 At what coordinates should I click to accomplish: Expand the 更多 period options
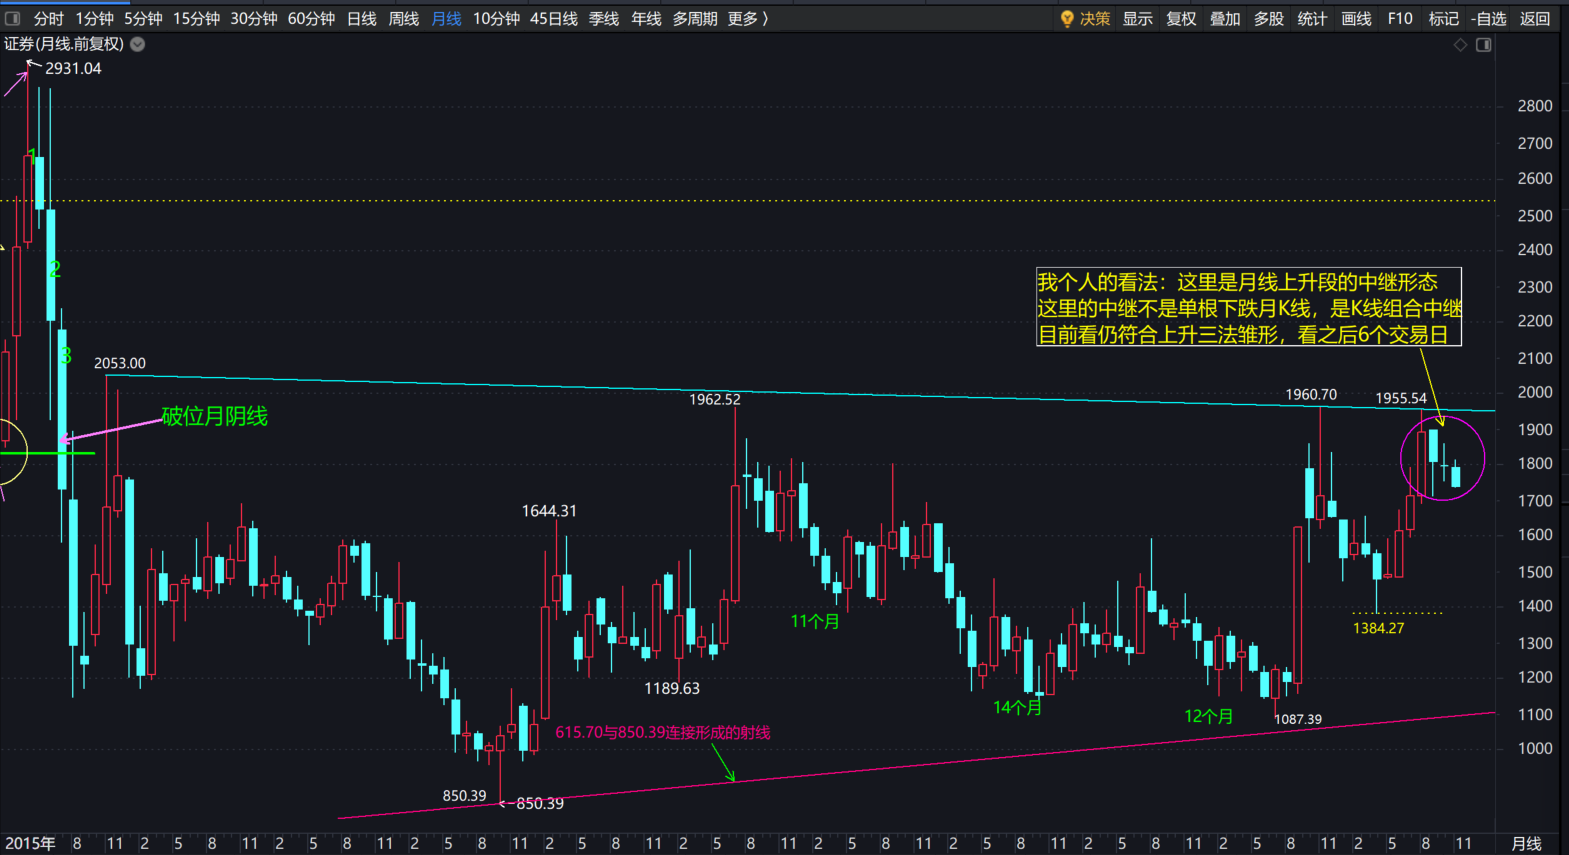tap(748, 18)
